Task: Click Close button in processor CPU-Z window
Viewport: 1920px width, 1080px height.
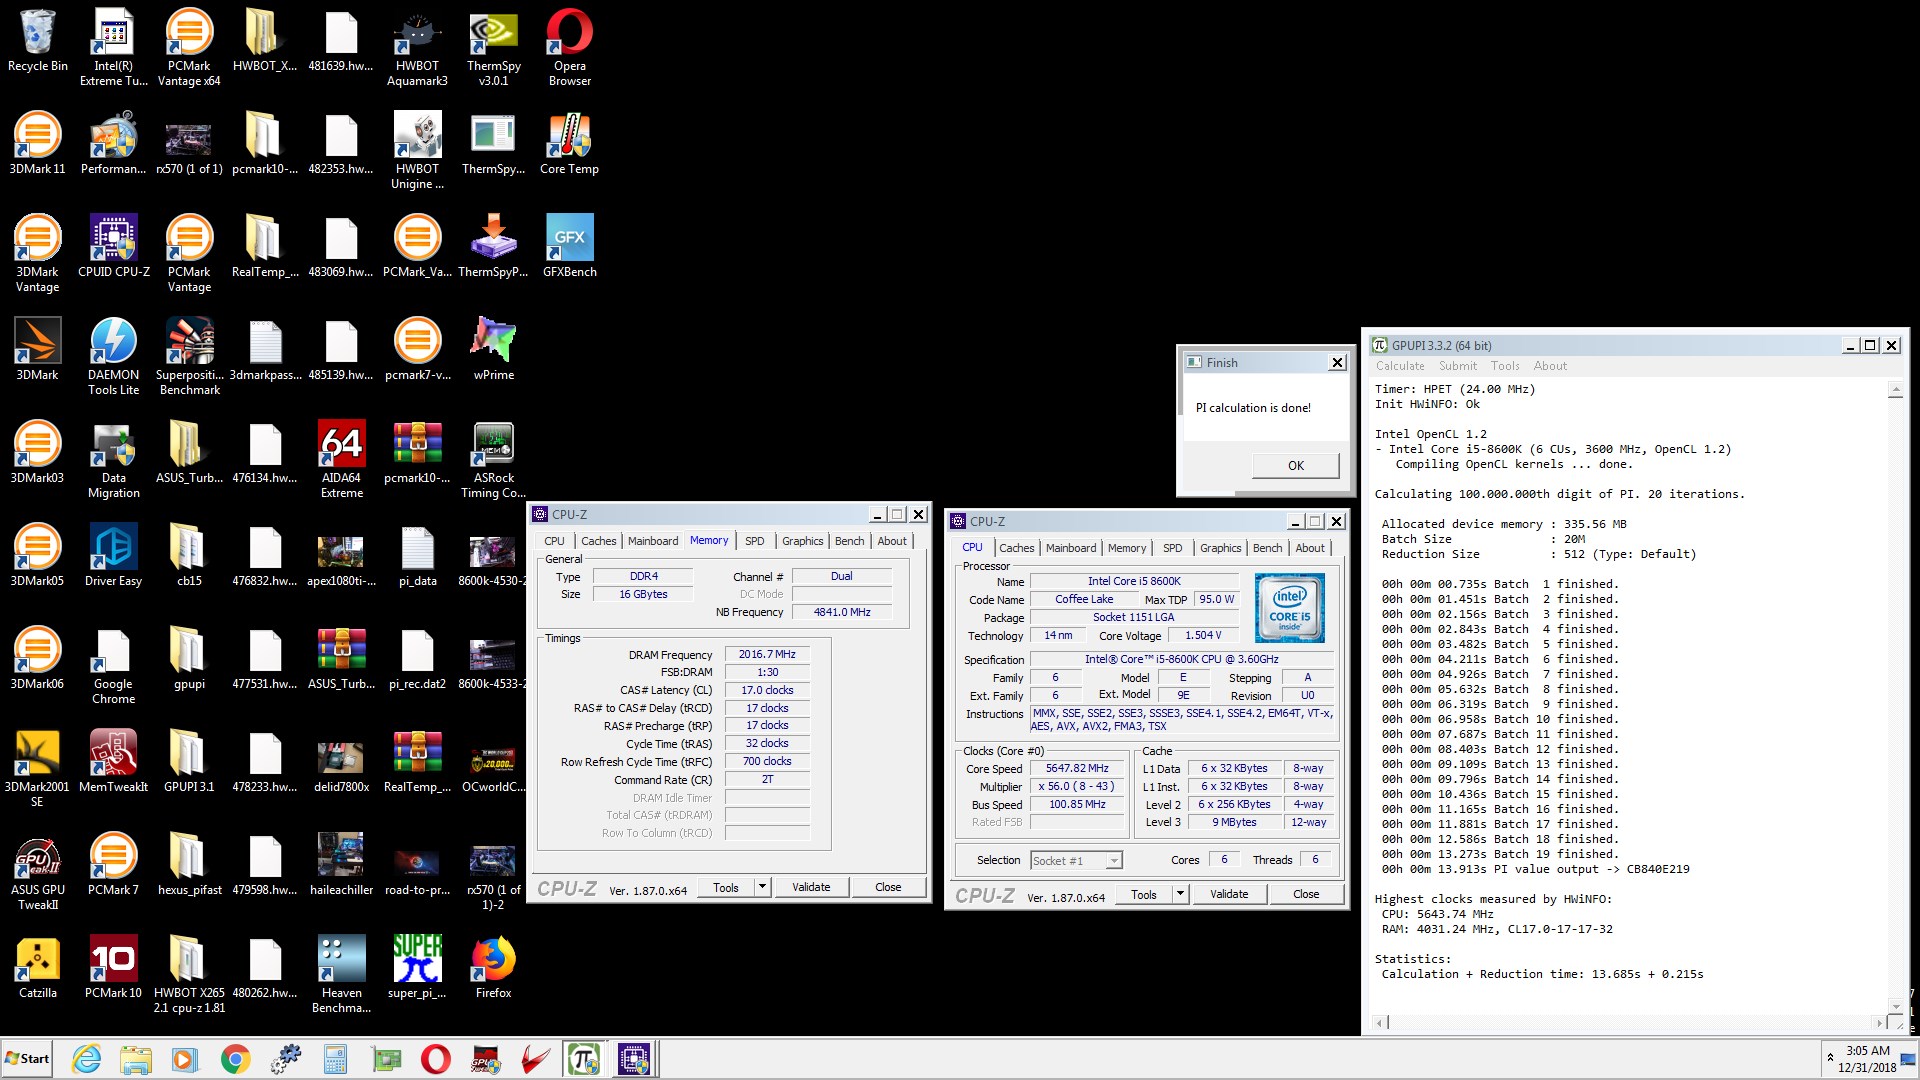Action: pyautogui.click(x=1306, y=894)
